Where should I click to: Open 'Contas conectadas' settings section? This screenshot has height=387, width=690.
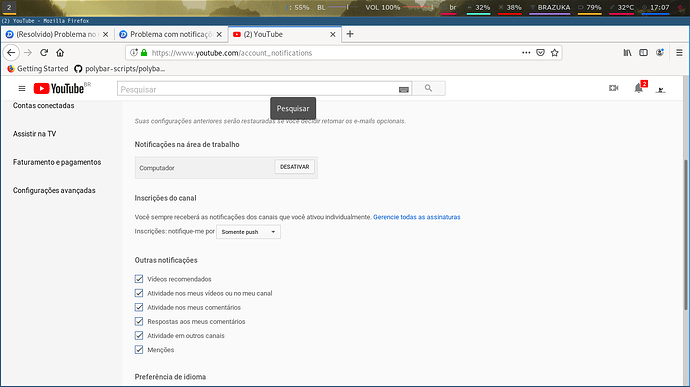[x=44, y=106]
